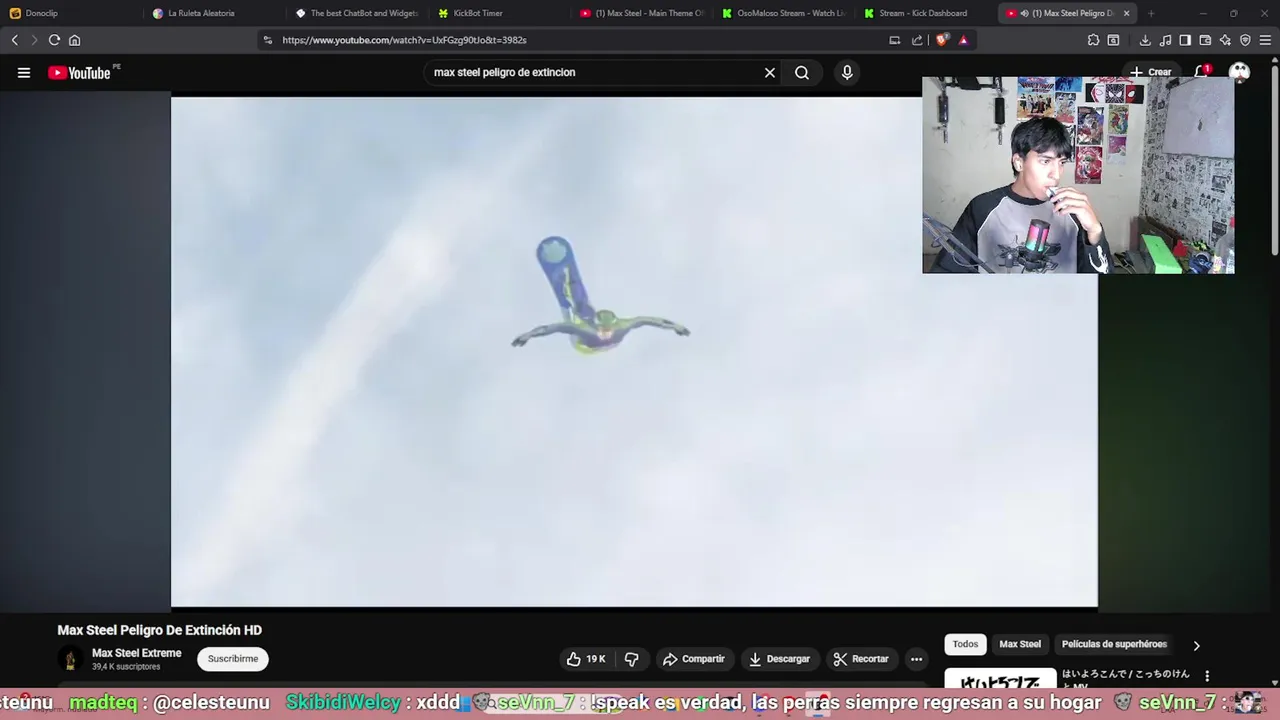This screenshot has width=1280, height=720.
Task: Switch to The best ChatBot and Widgets tab
Action: 357,13
